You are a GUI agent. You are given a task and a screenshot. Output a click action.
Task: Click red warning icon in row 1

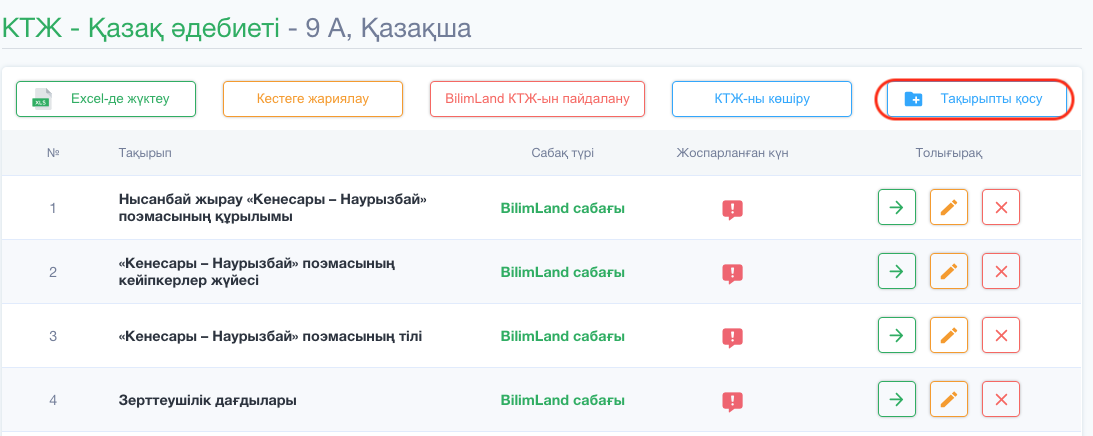732,209
